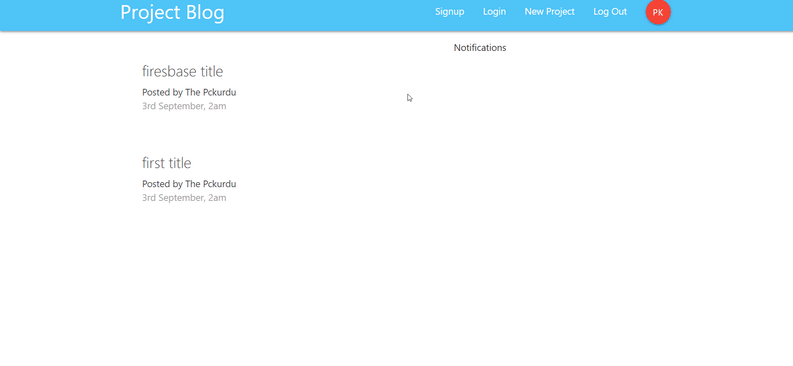793x366 pixels.
Task: Click the red PK profile avatar
Action: point(658,13)
